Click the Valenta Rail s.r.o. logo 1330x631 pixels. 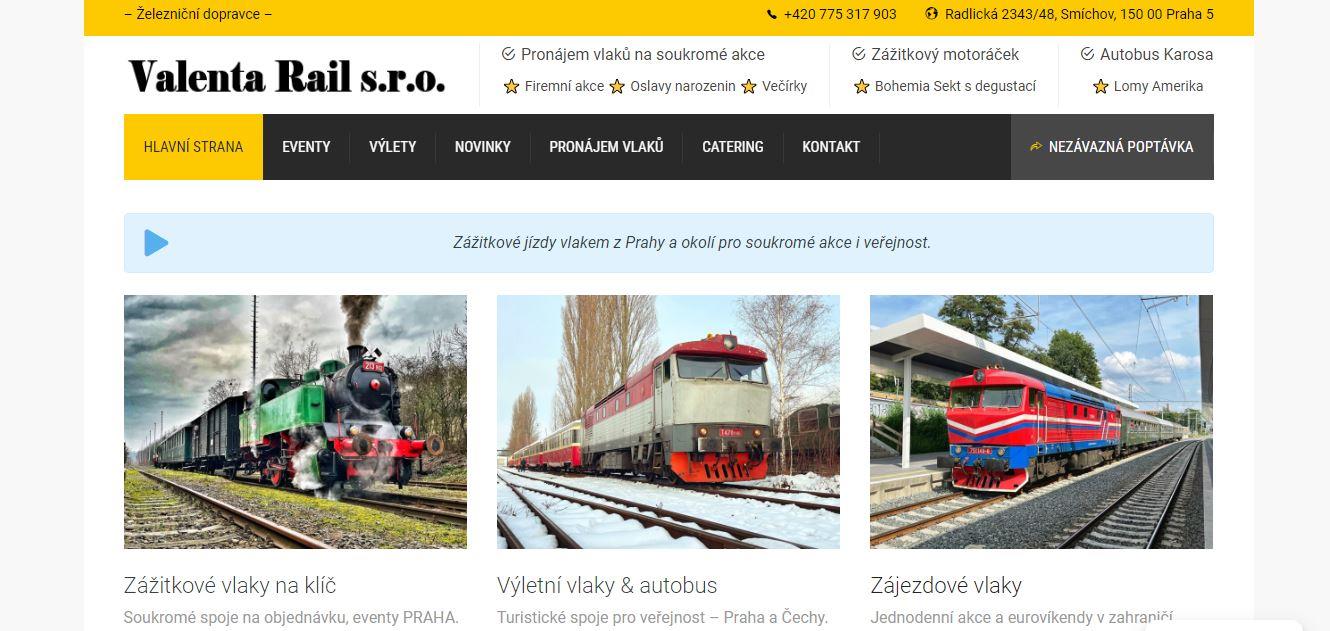[287, 76]
